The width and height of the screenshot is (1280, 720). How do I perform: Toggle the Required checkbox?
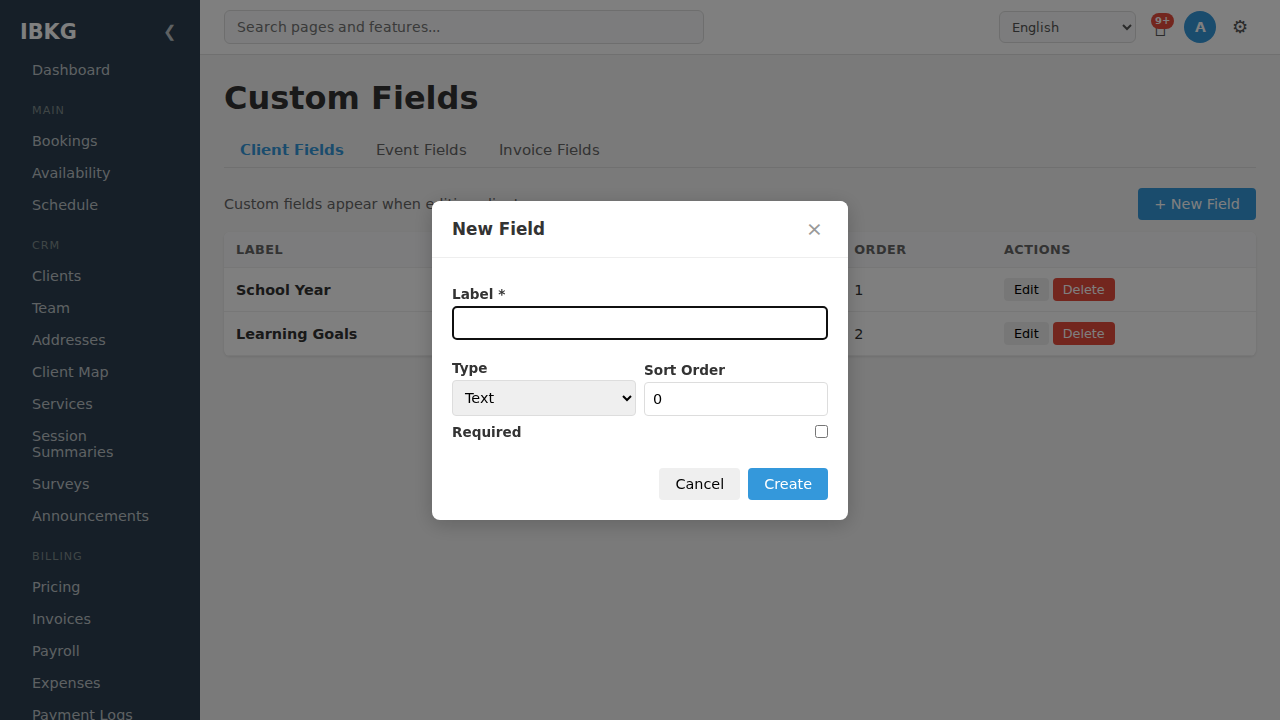coord(821,432)
